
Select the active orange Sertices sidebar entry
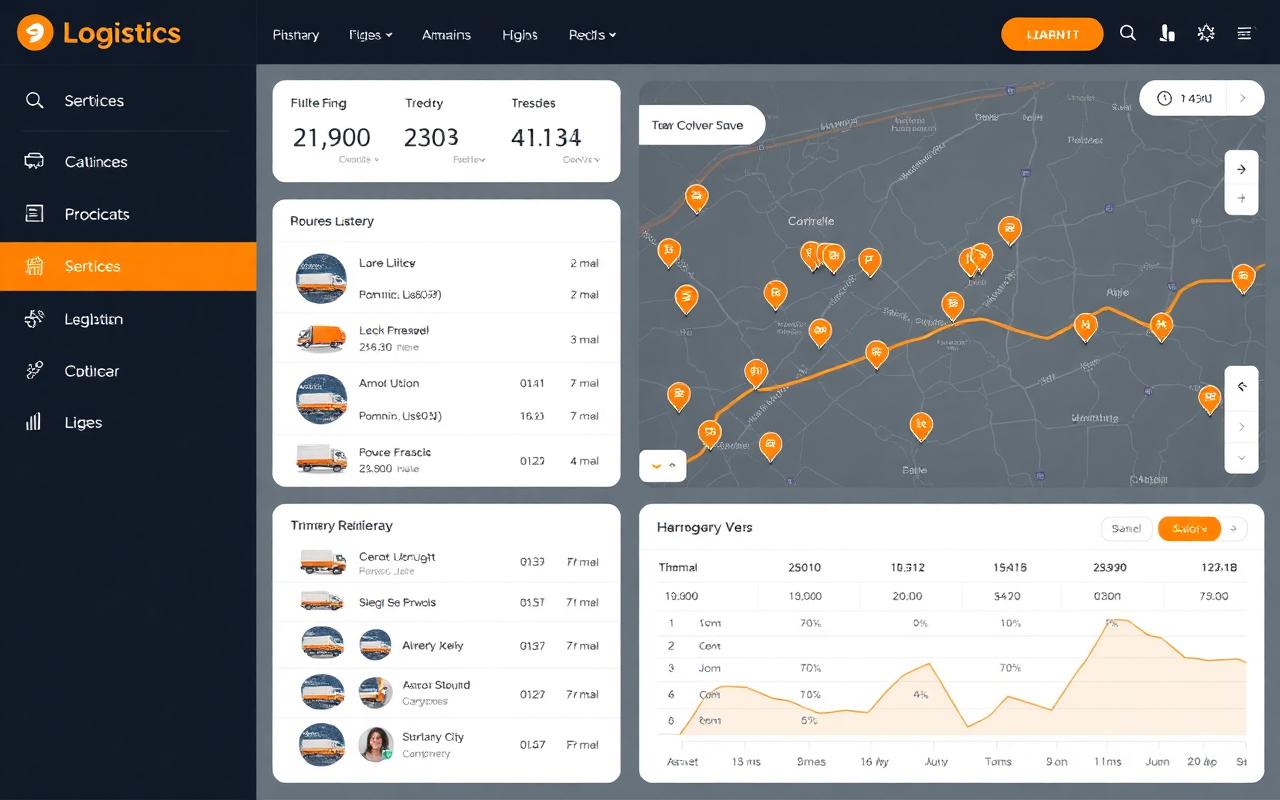point(93,266)
